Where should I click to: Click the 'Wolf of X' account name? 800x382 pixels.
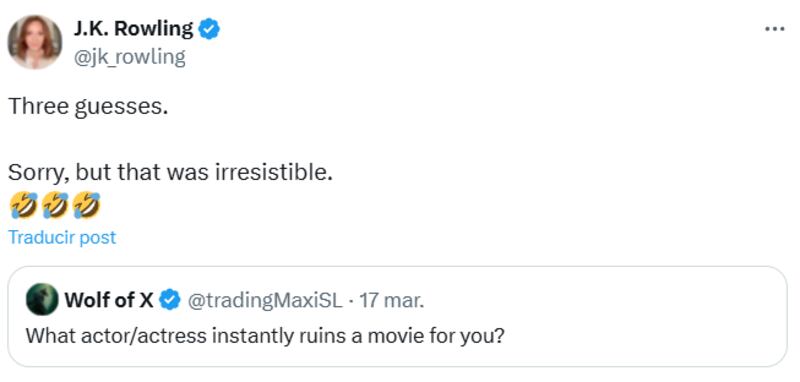109,301
